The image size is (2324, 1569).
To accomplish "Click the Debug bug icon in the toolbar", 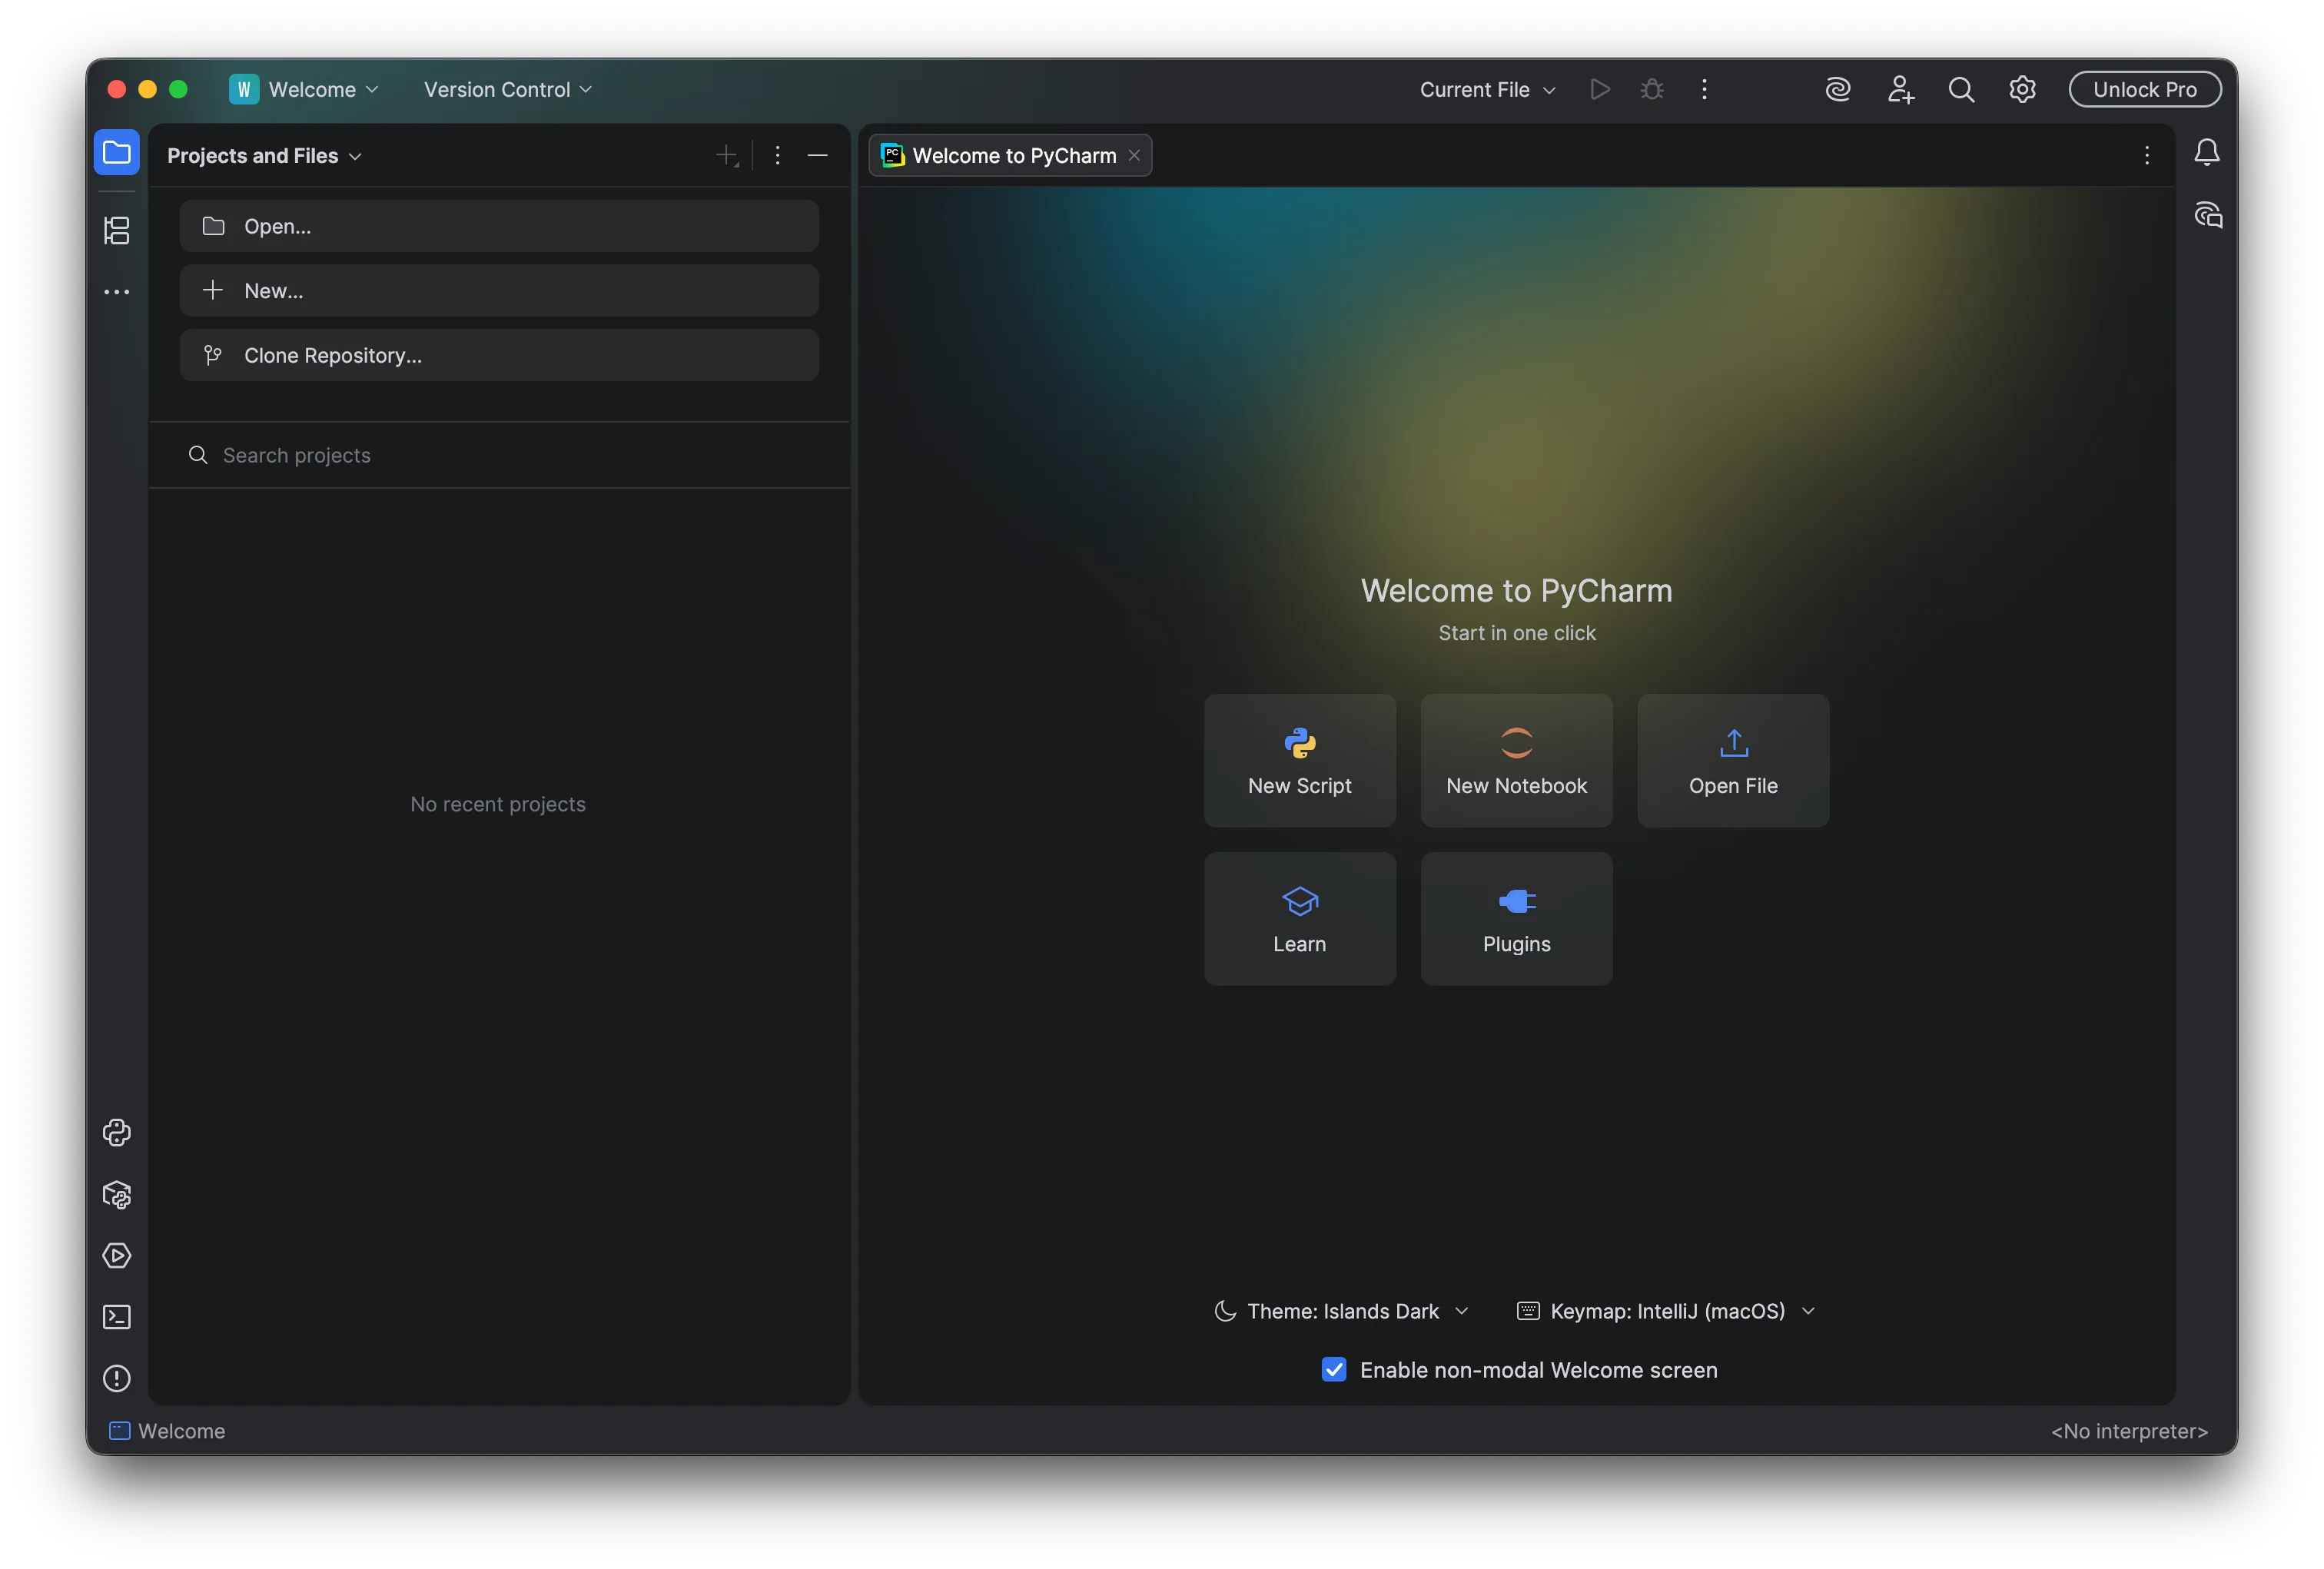I will click(1652, 89).
